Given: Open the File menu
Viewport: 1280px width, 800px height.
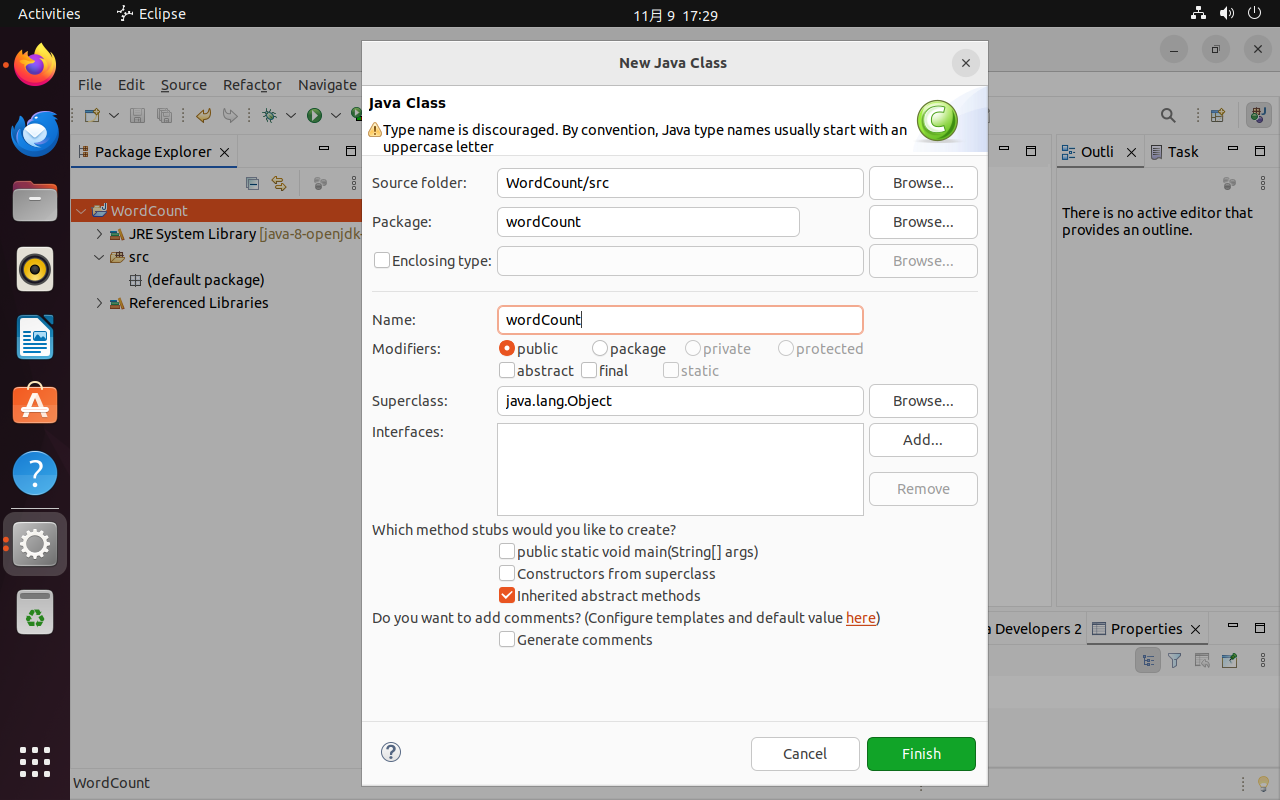Looking at the screenshot, I should 90,85.
